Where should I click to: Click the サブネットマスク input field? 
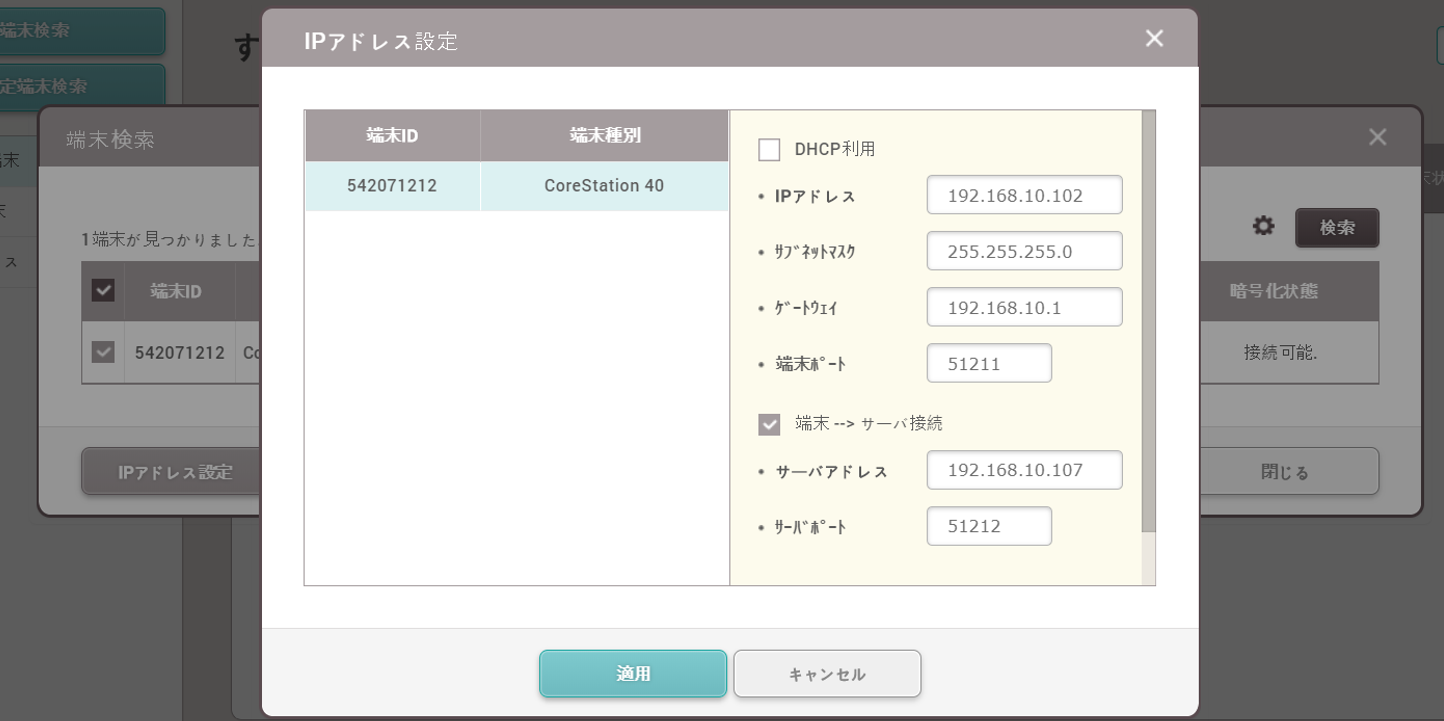tap(1024, 251)
